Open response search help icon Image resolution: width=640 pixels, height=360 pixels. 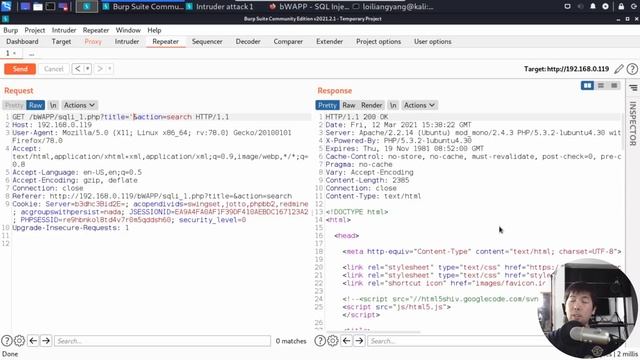[x=320, y=340]
